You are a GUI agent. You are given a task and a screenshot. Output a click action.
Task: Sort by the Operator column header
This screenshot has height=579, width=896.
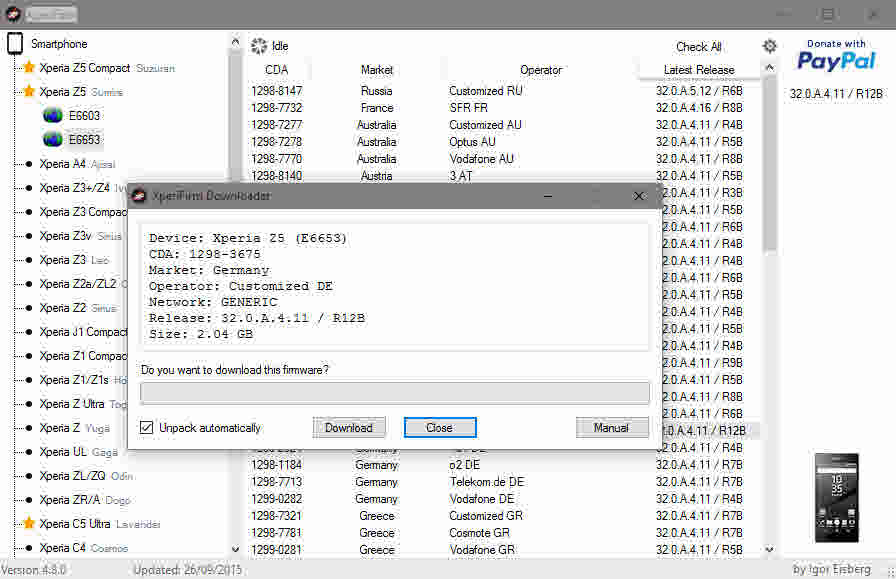coord(541,70)
